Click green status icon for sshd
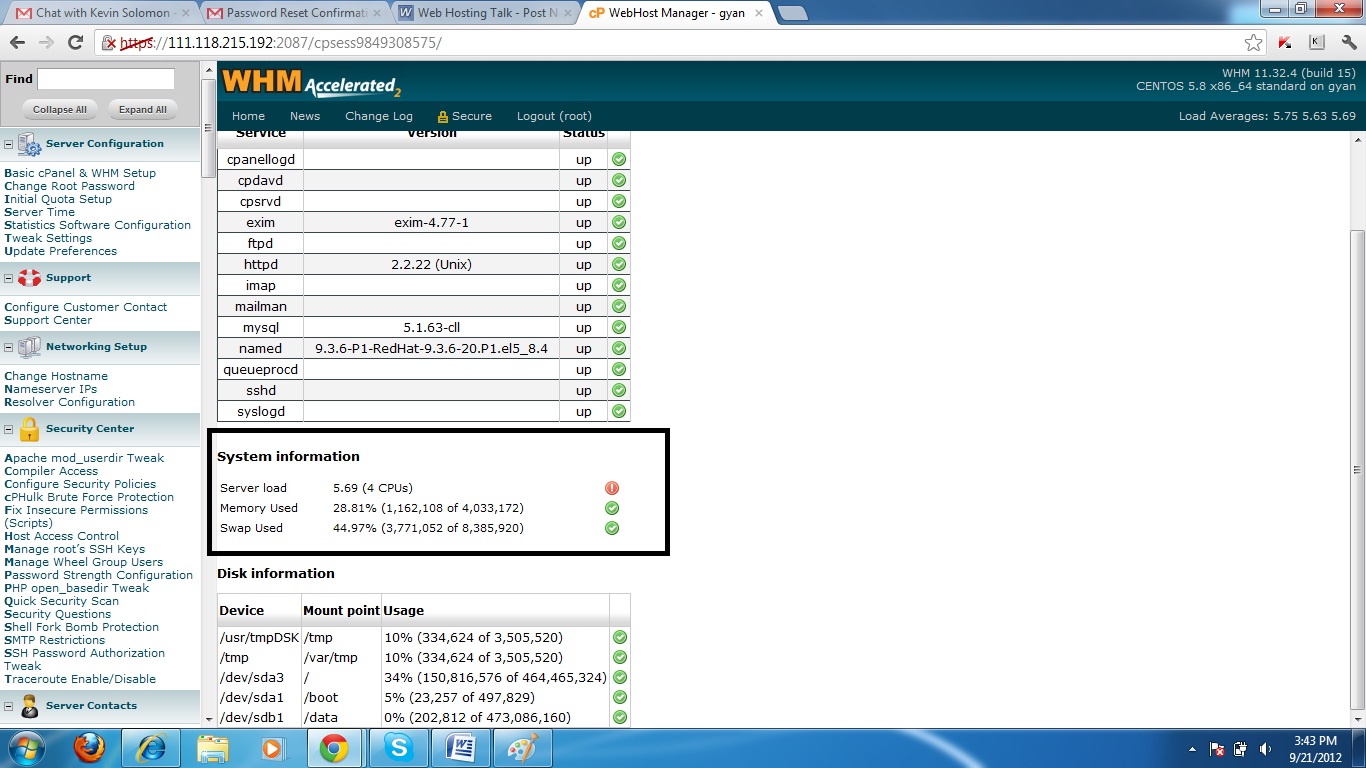 pyautogui.click(x=619, y=390)
